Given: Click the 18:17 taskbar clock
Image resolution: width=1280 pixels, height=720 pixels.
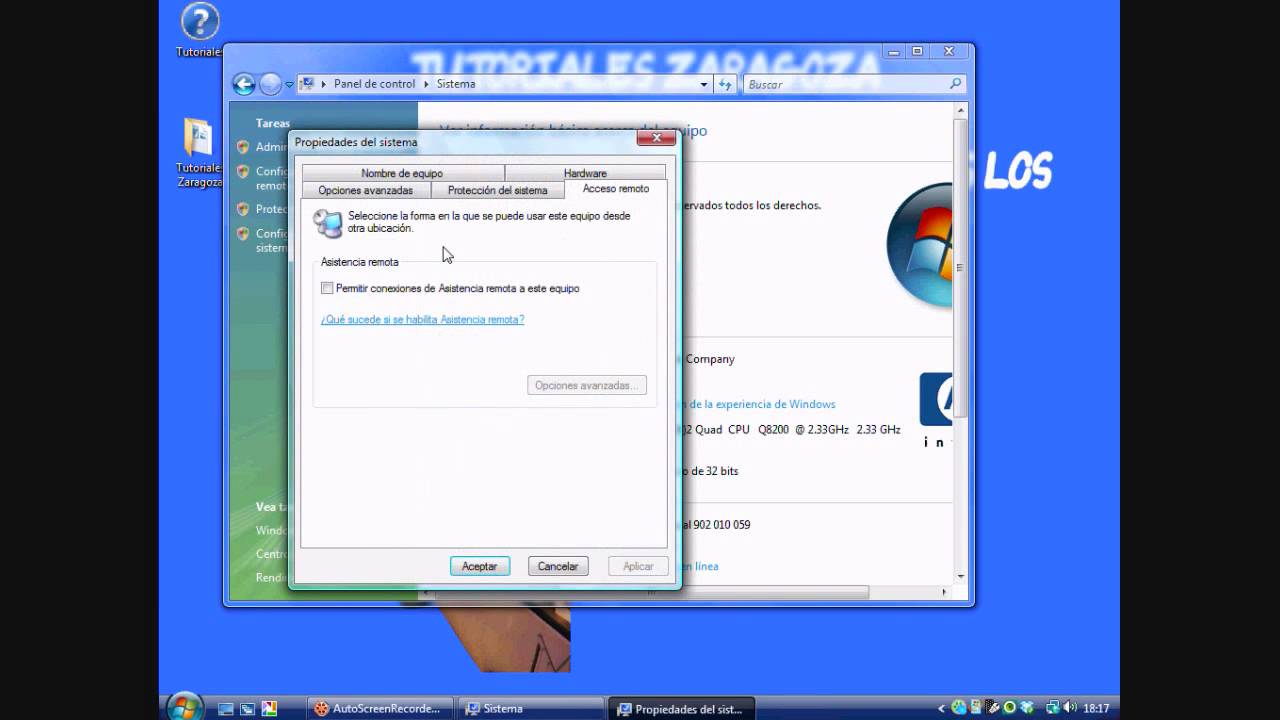Looking at the screenshot, I should click(x=1096, y=708).
